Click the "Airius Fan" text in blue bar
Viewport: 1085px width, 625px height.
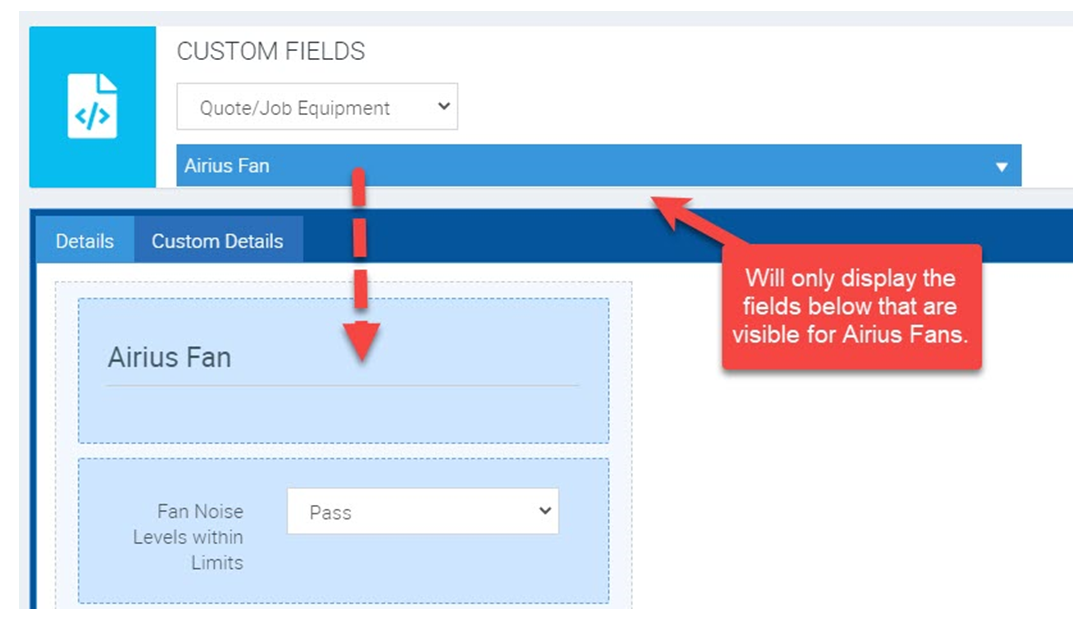coord(227,166)
